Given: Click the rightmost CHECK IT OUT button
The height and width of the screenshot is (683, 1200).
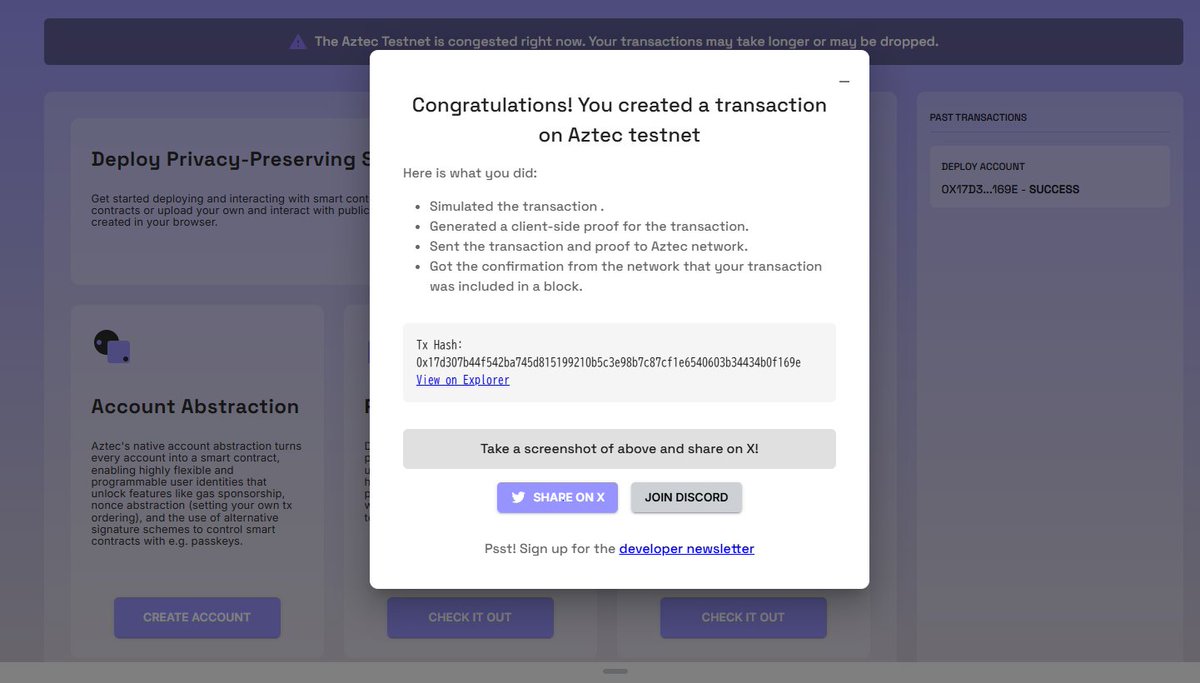Looking at the screenshot, I should (743, 617).
